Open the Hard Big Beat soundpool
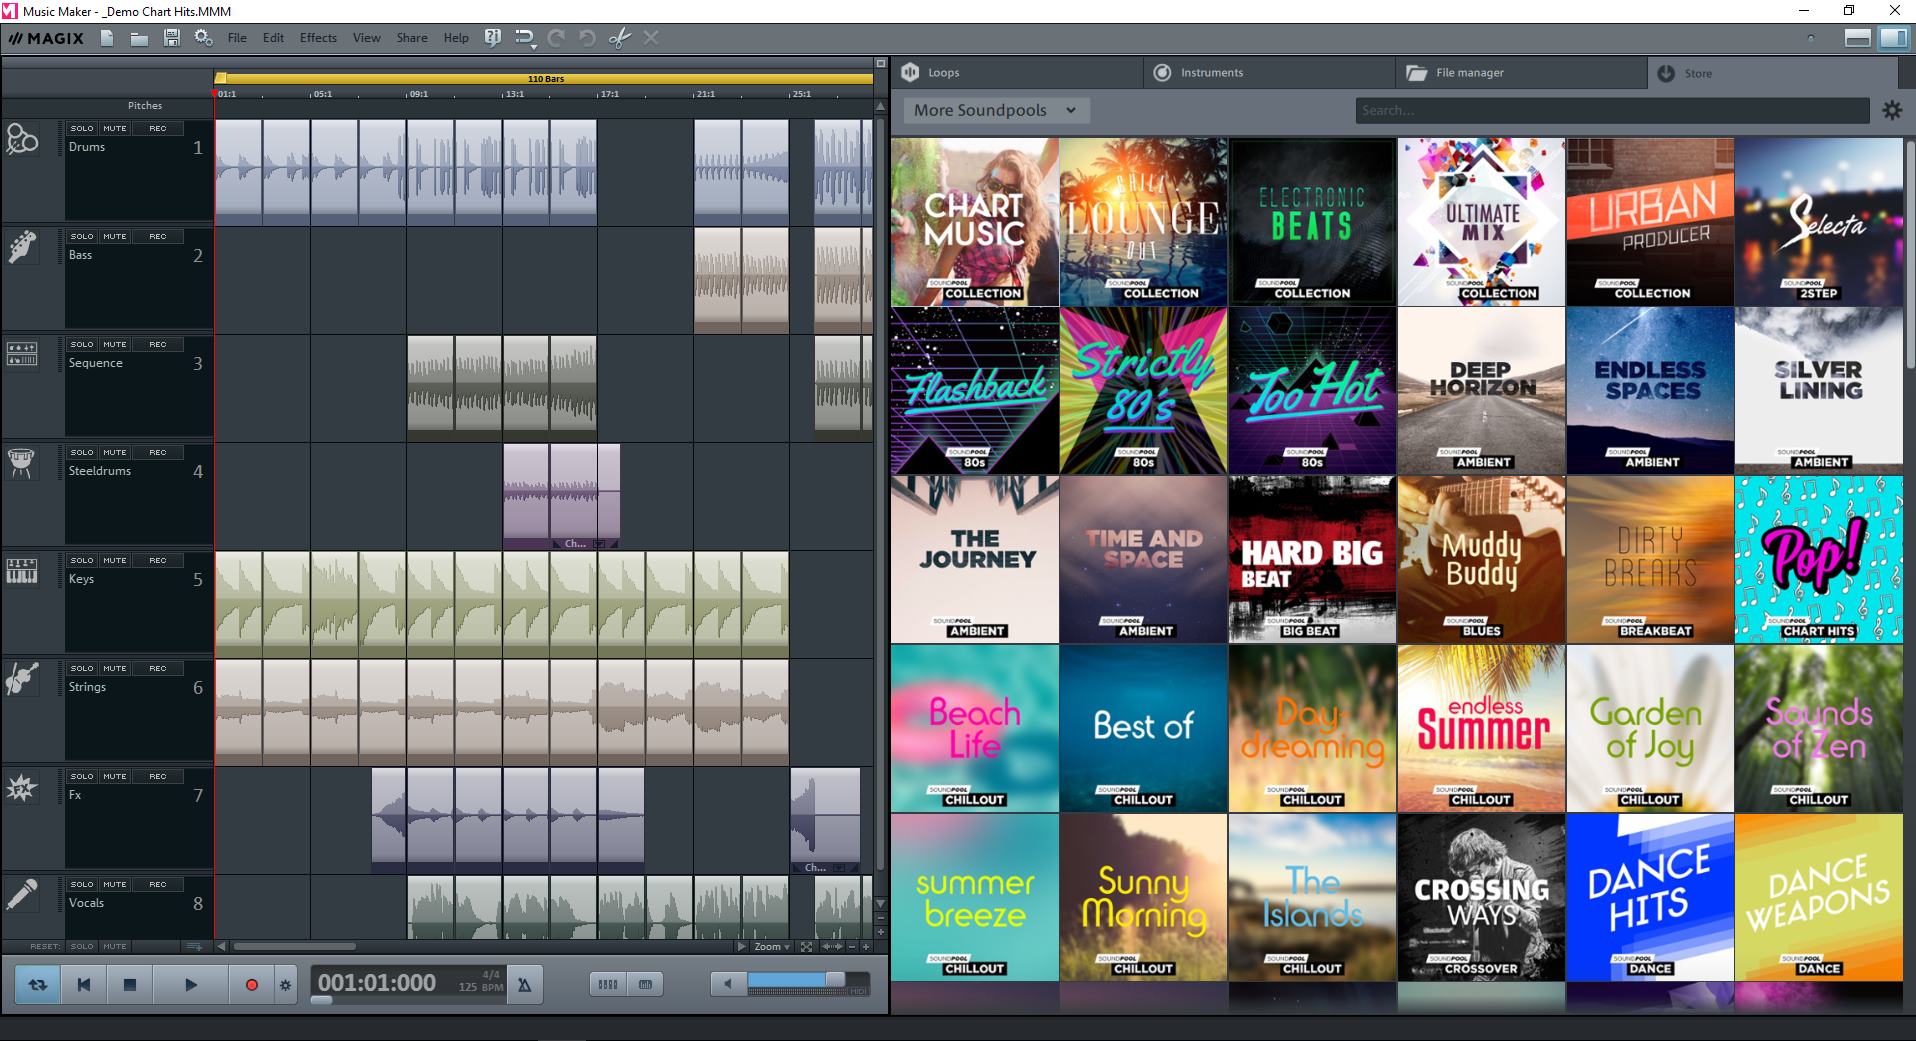Screen dimensions: 1916x1041 1312,559
